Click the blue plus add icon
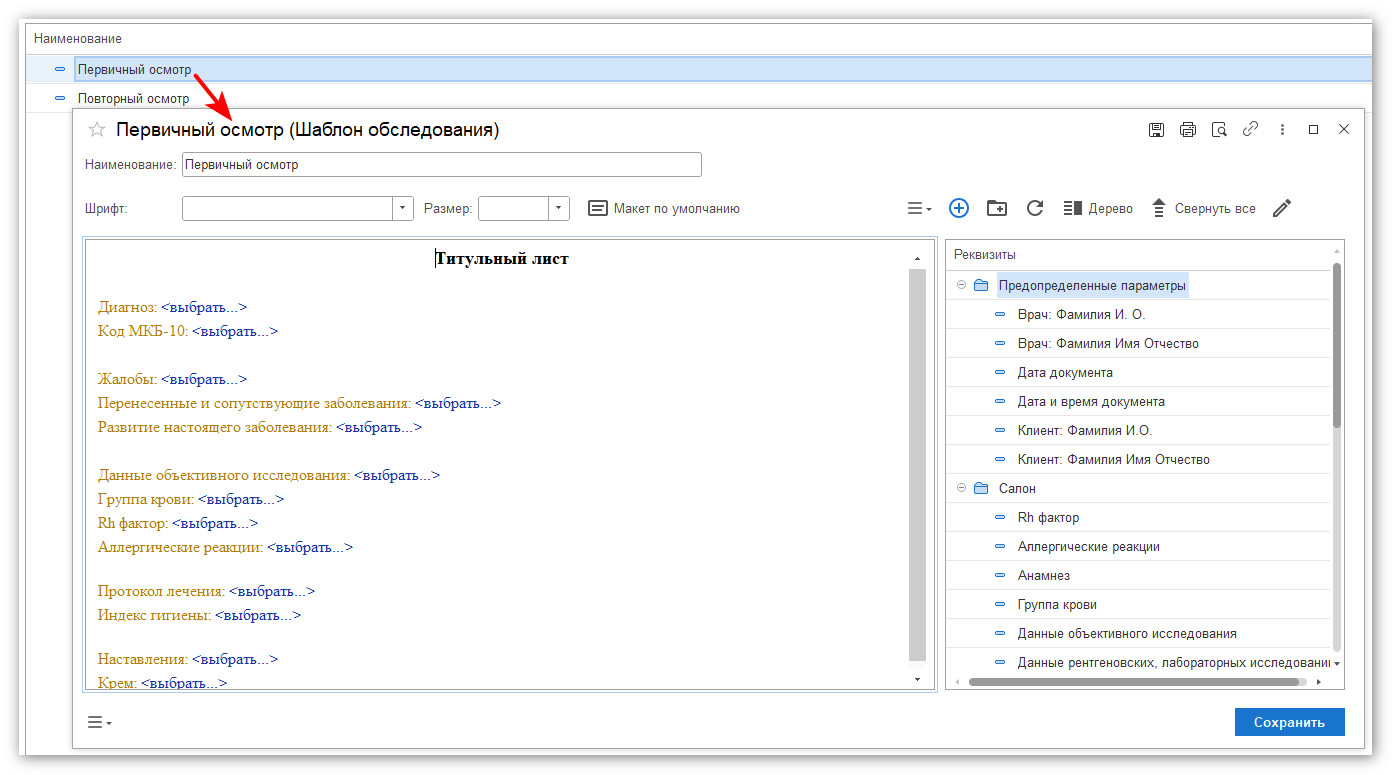The height and width of the screenshot is (775, 1392). coord(958,208)
